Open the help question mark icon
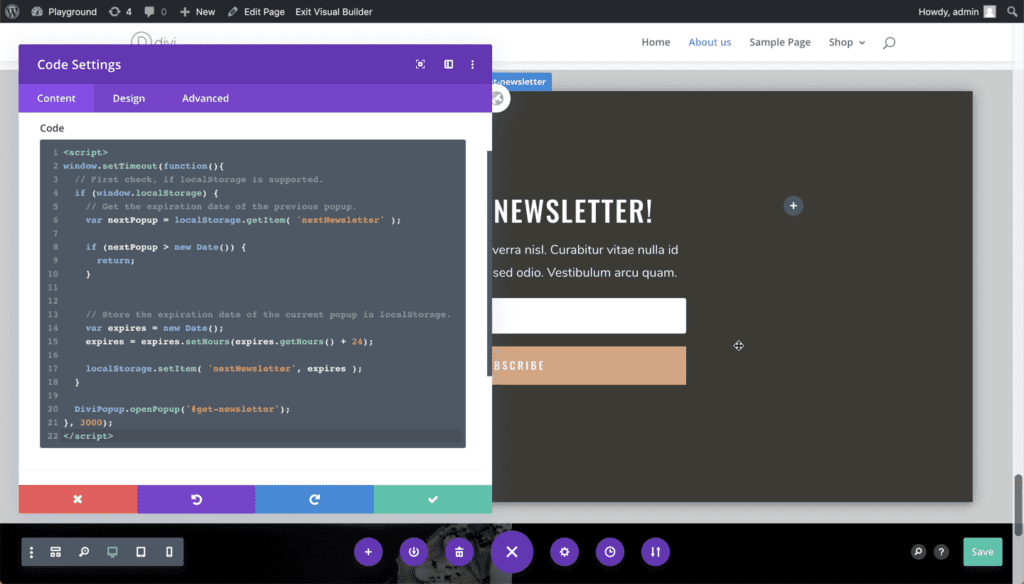Image resolution: width=1024 pixels, height=584 pixels. pyautogui.click(x=941, y=552)
